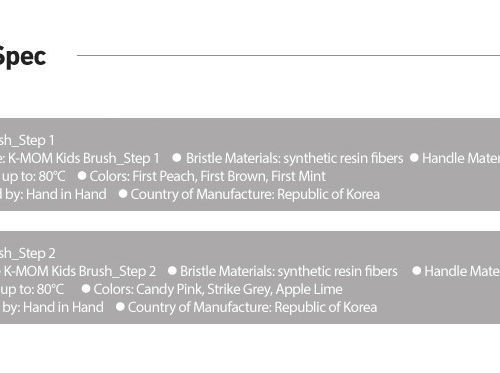This screenshot has height=373, width=500.
Task: Click the Step 2 'synthetic resin fibers' text
Action: [x=338, y=271]
